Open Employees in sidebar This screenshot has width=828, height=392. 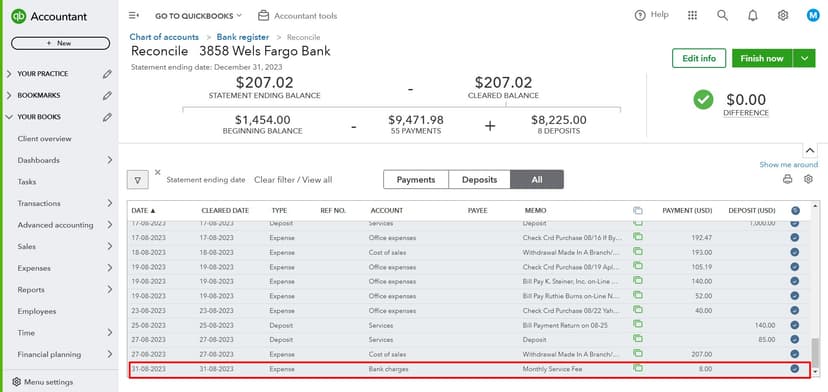tap(36, 312)
